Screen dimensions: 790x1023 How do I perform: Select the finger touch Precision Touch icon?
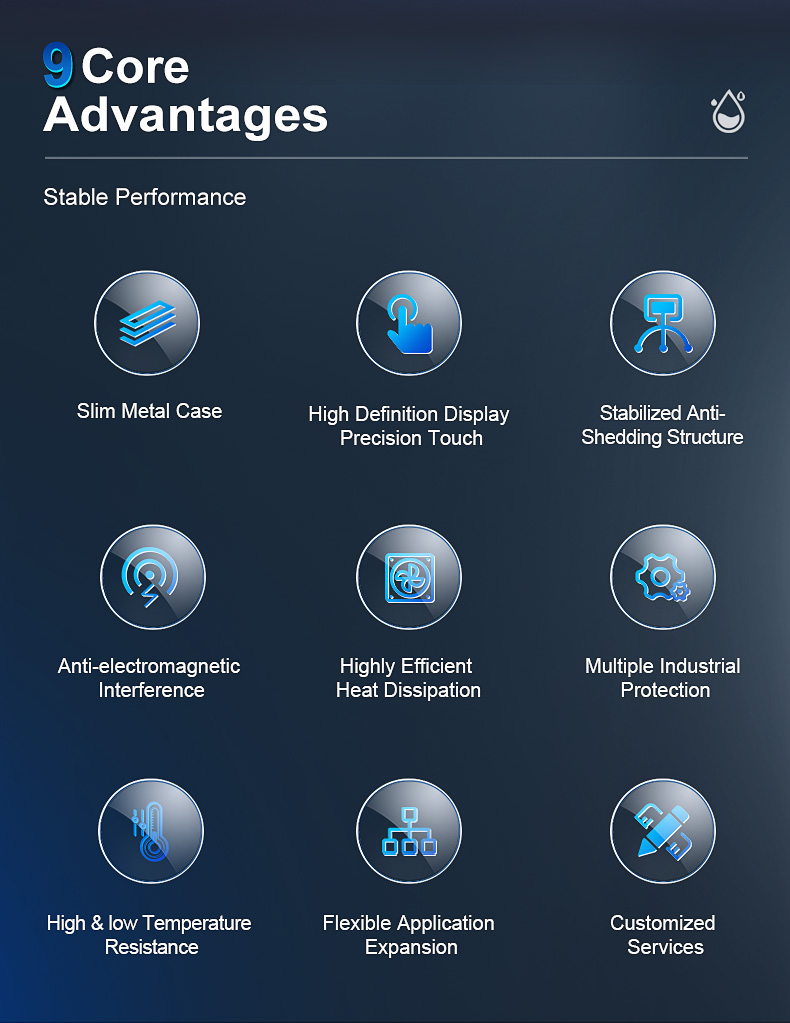pos(409,324)
